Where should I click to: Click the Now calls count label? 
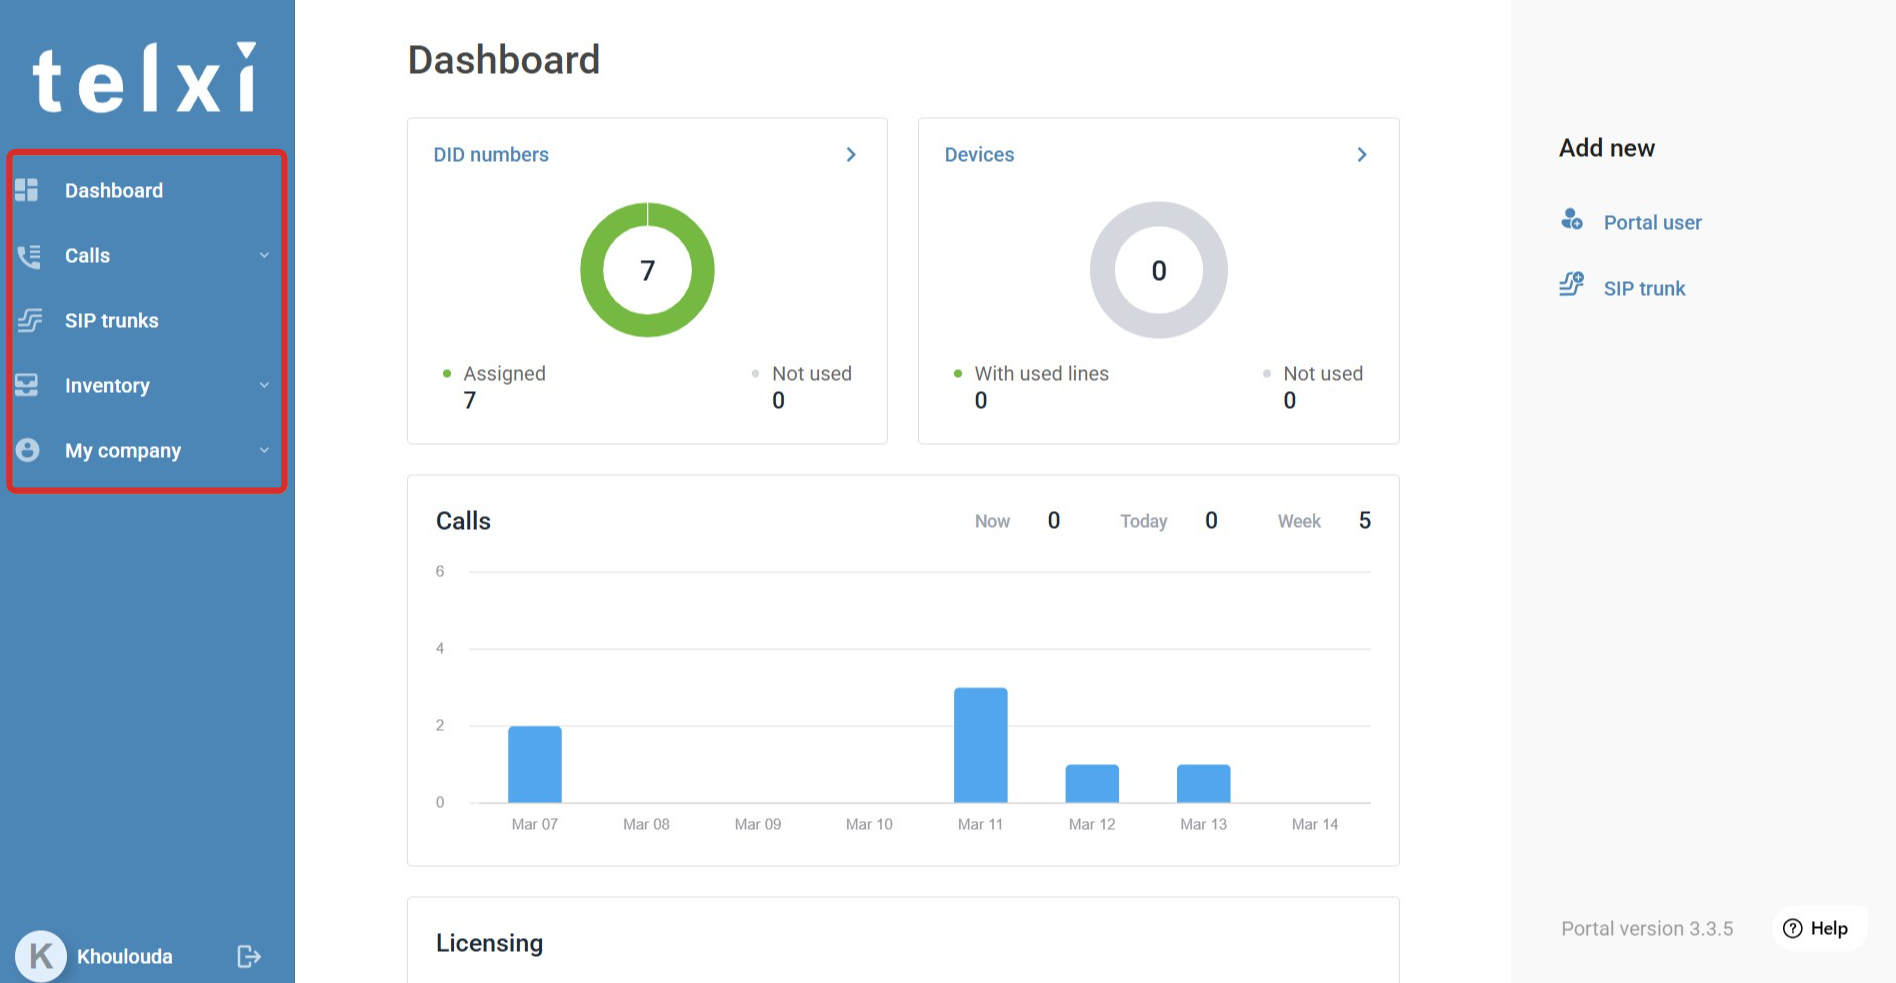point(992,521)
